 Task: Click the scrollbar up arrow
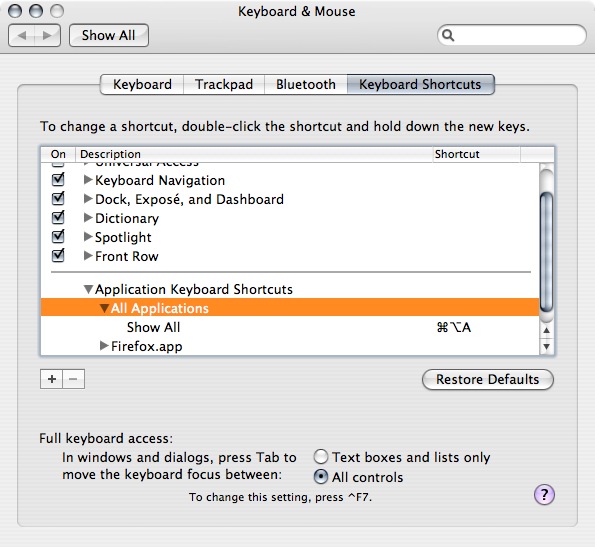pos(546,330)
